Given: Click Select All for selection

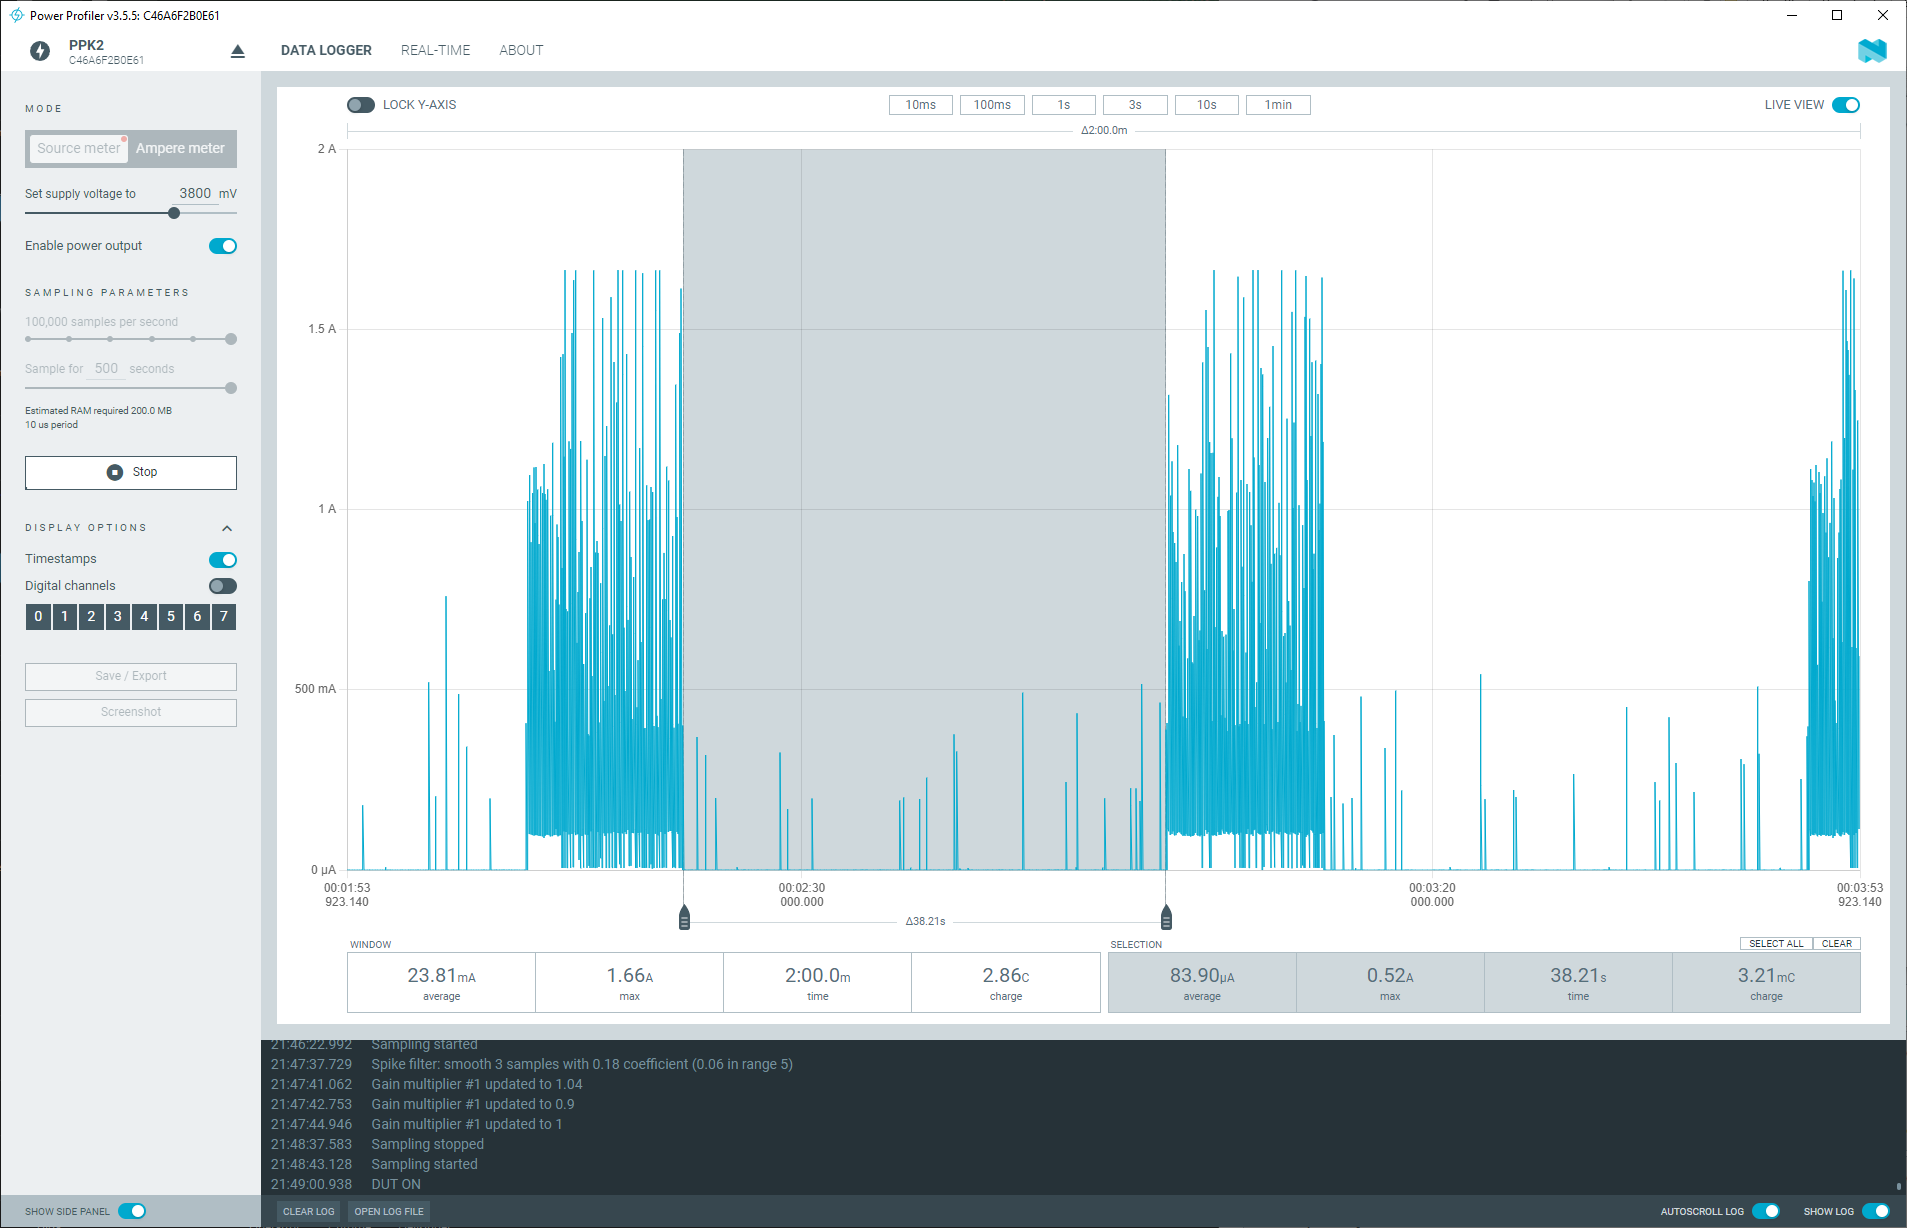Looking at the screenshot, I should pyautogui.click(x=1776, y=943).
